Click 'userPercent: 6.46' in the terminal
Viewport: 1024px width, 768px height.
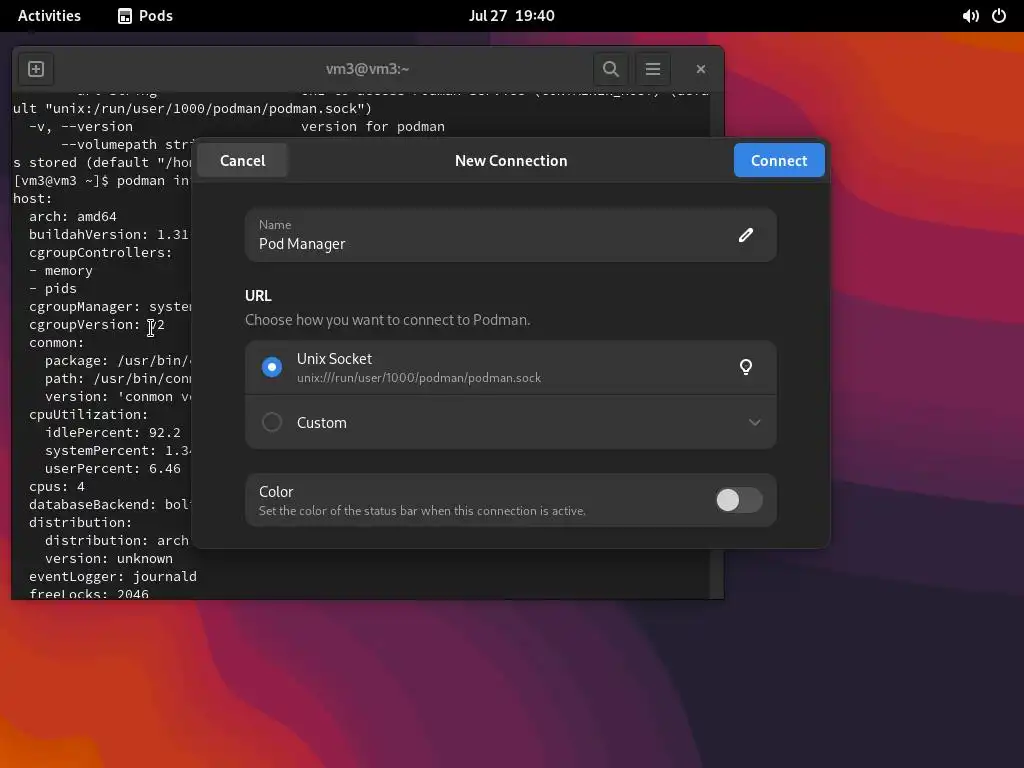point(113,468)
